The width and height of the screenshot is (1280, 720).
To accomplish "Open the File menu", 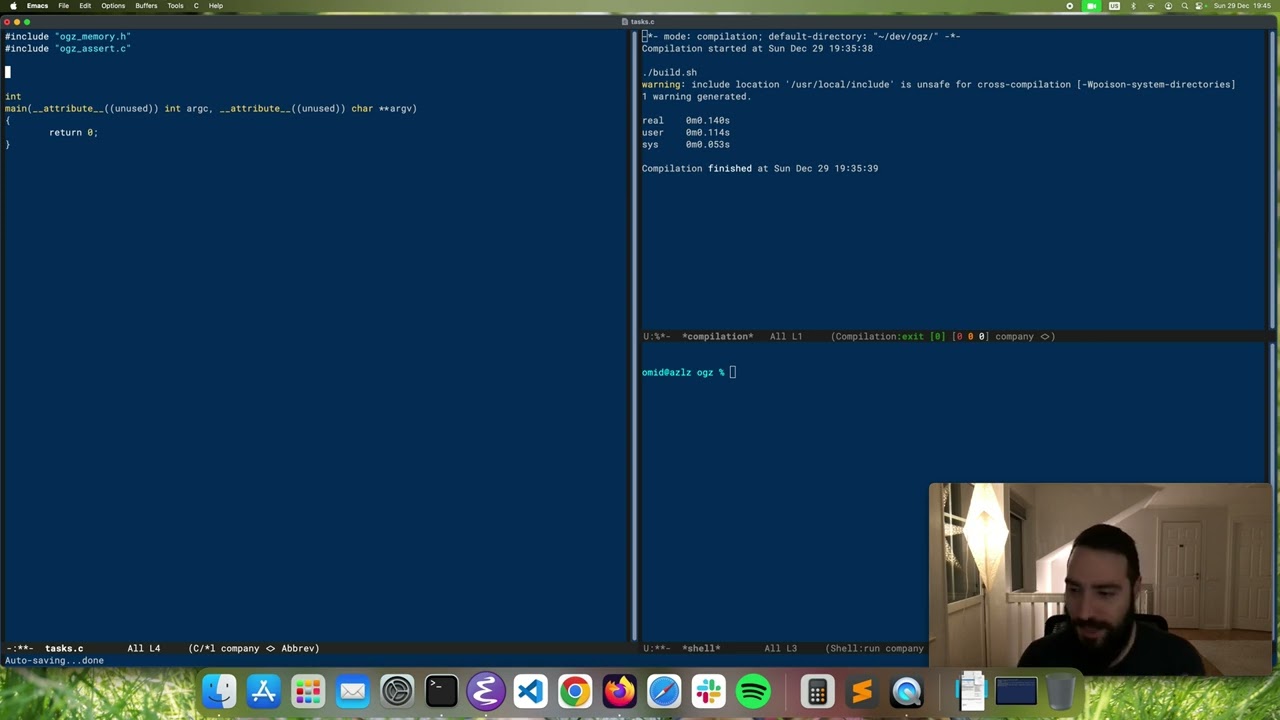I will coord(63,6).
